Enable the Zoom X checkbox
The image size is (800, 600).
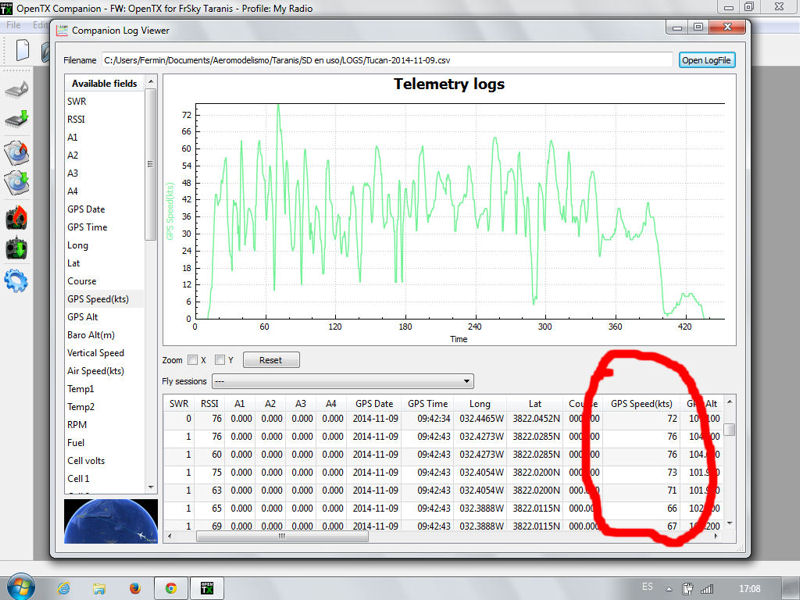click(193, 360)
